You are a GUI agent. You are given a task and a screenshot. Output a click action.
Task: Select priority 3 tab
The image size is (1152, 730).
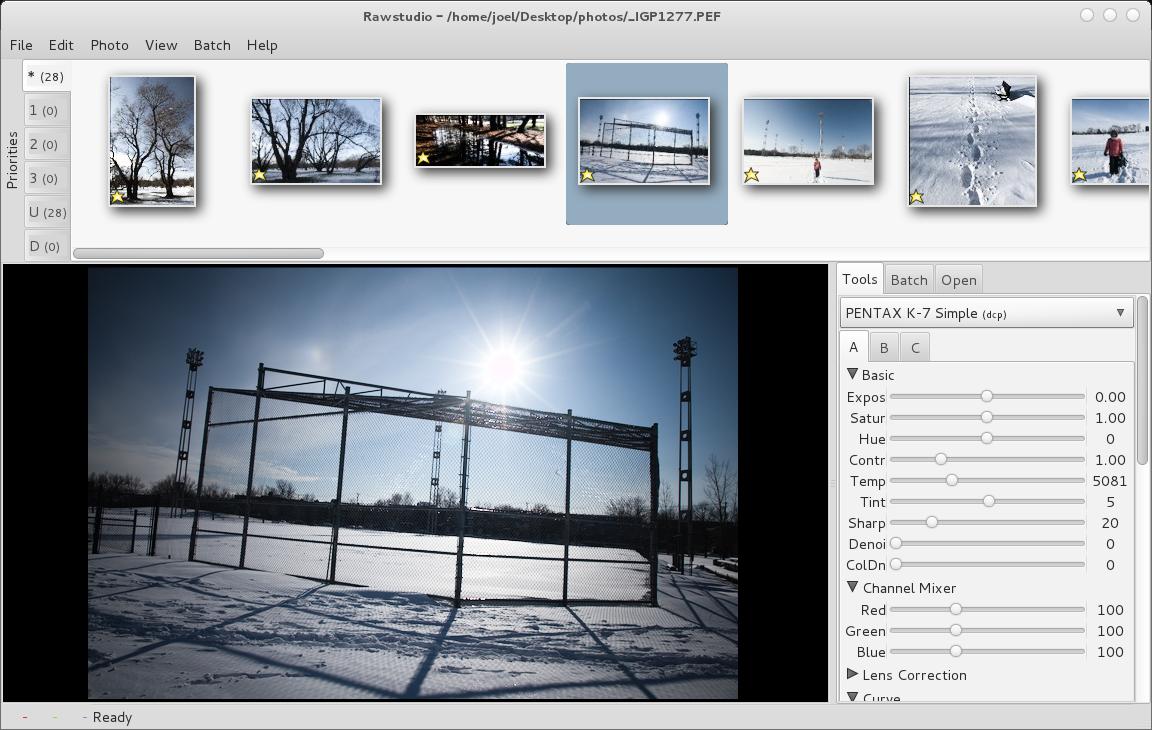46,178
